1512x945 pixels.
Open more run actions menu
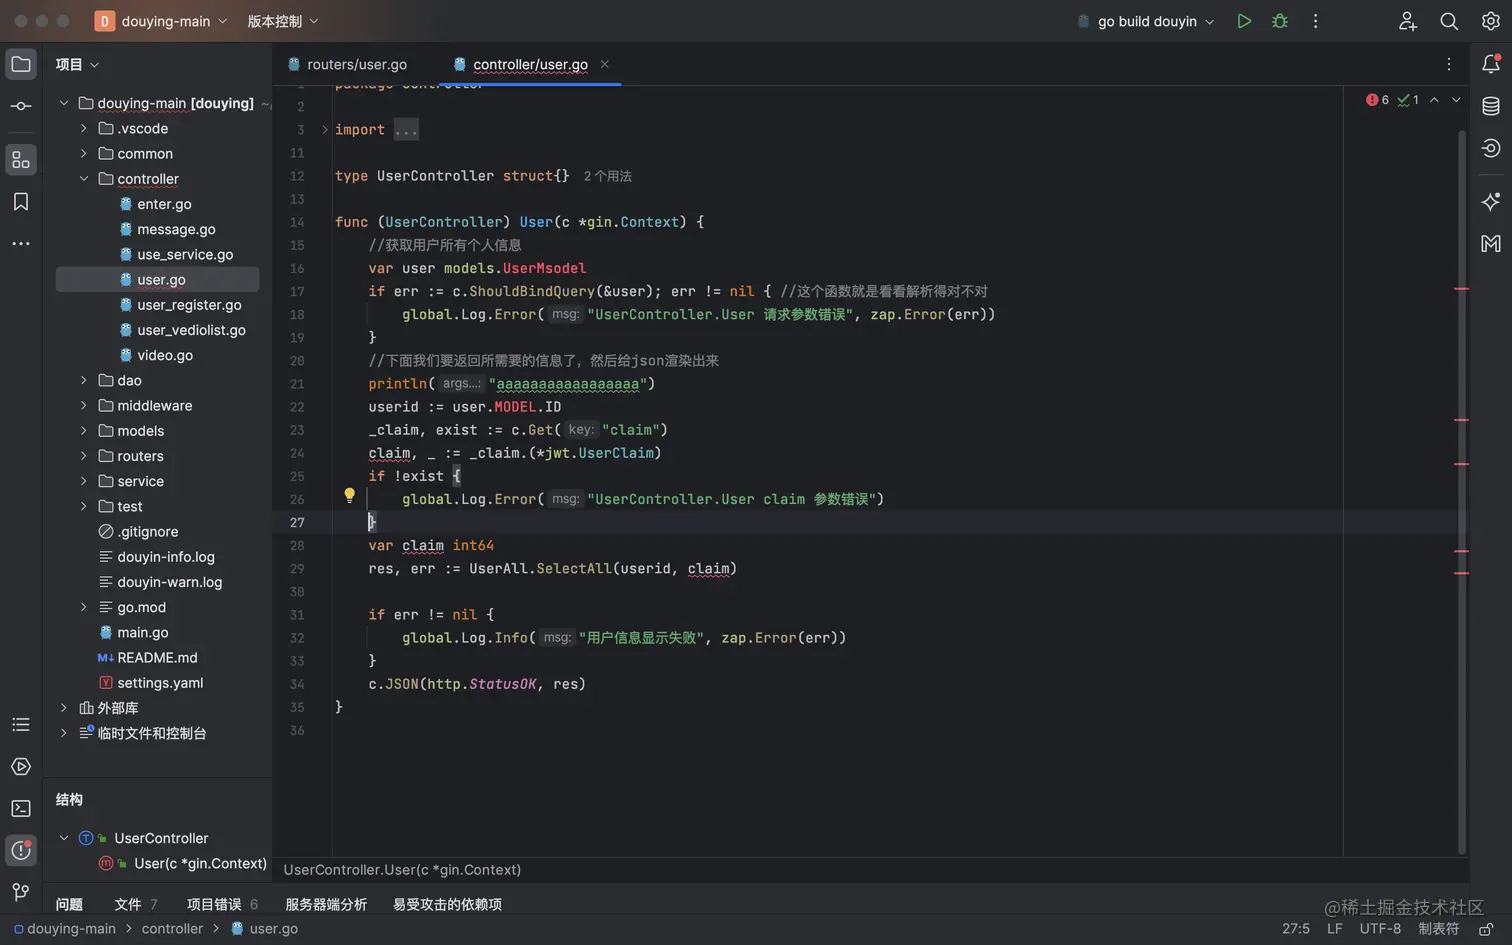click(1315, 21)
